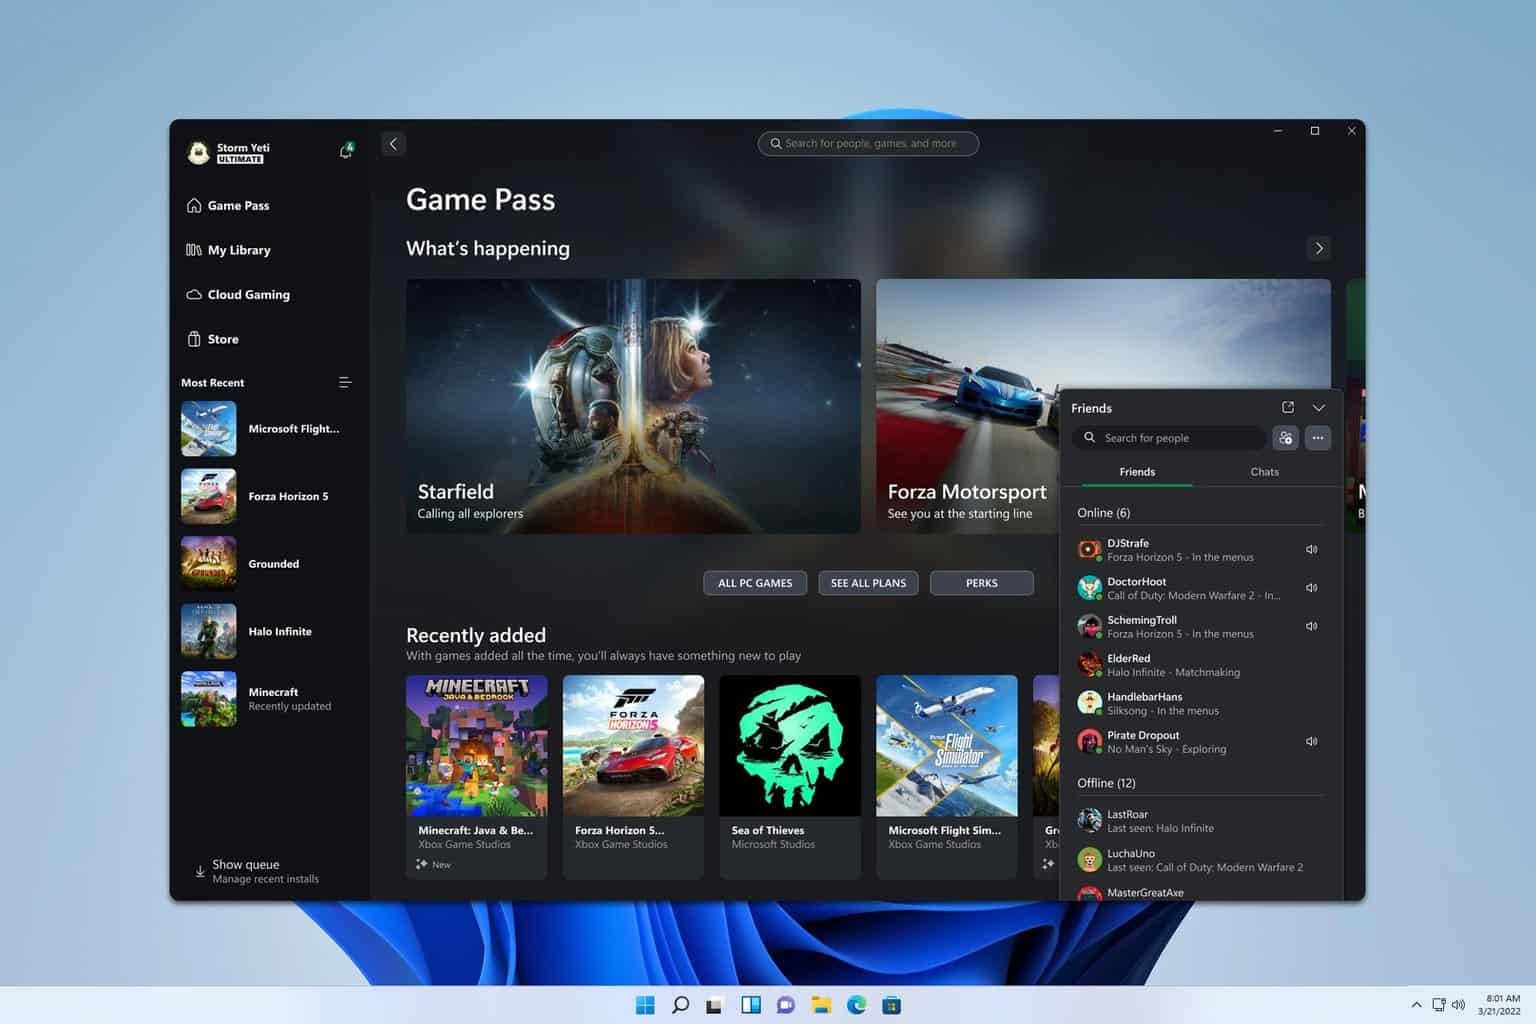Select friend ElderRed in Halo Infinite

tap(1200, 665)
